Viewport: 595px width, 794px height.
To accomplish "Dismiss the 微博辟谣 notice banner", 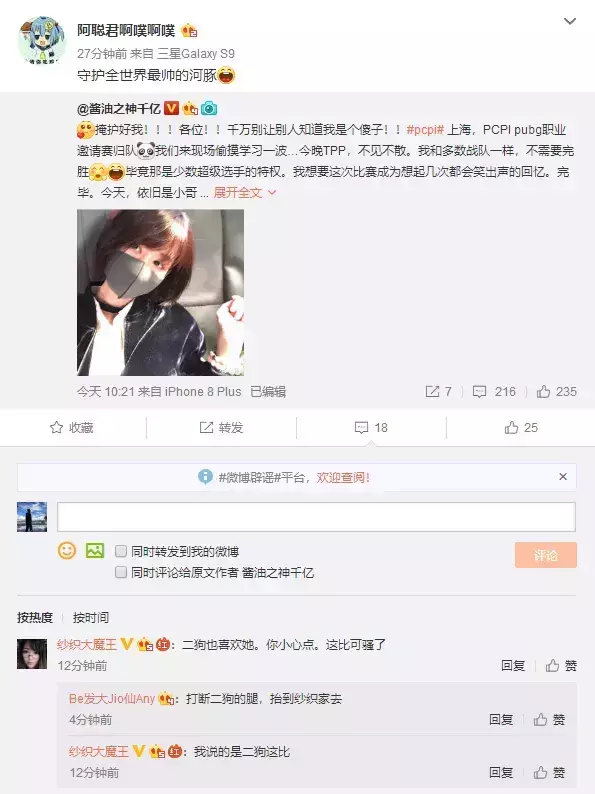I will point(563,477).
